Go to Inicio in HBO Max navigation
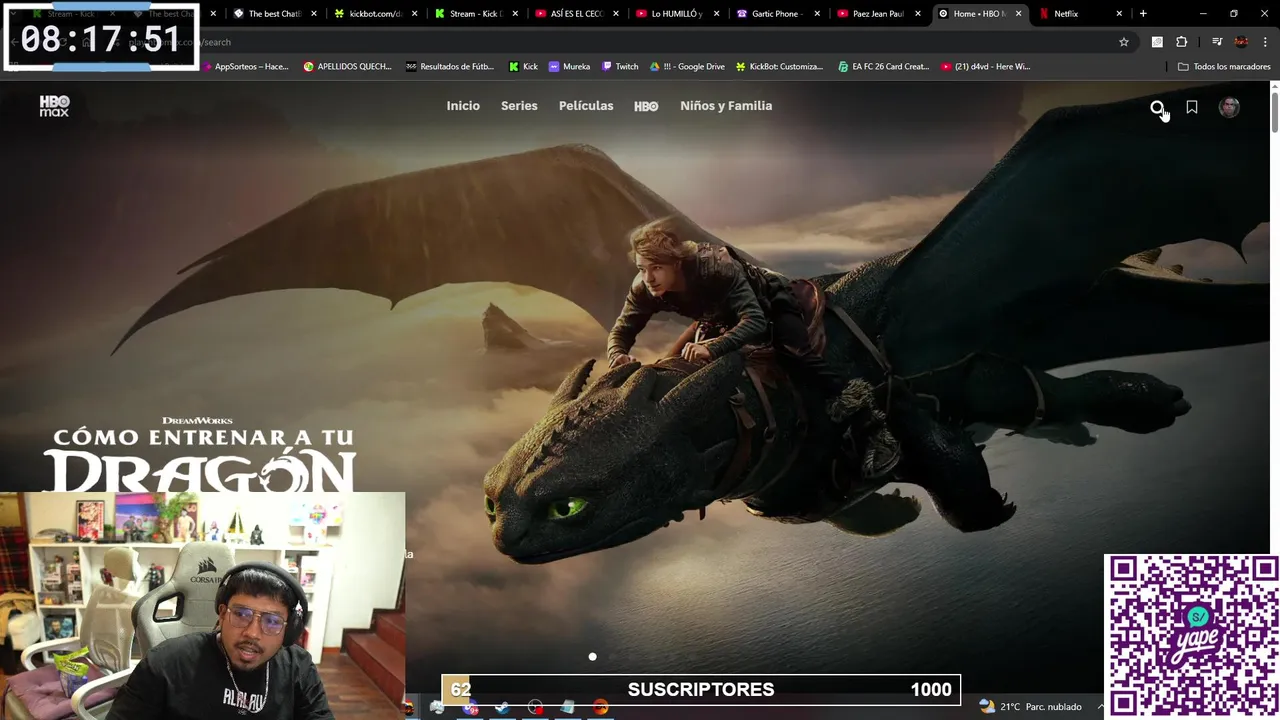 click(x=463, y=106)
